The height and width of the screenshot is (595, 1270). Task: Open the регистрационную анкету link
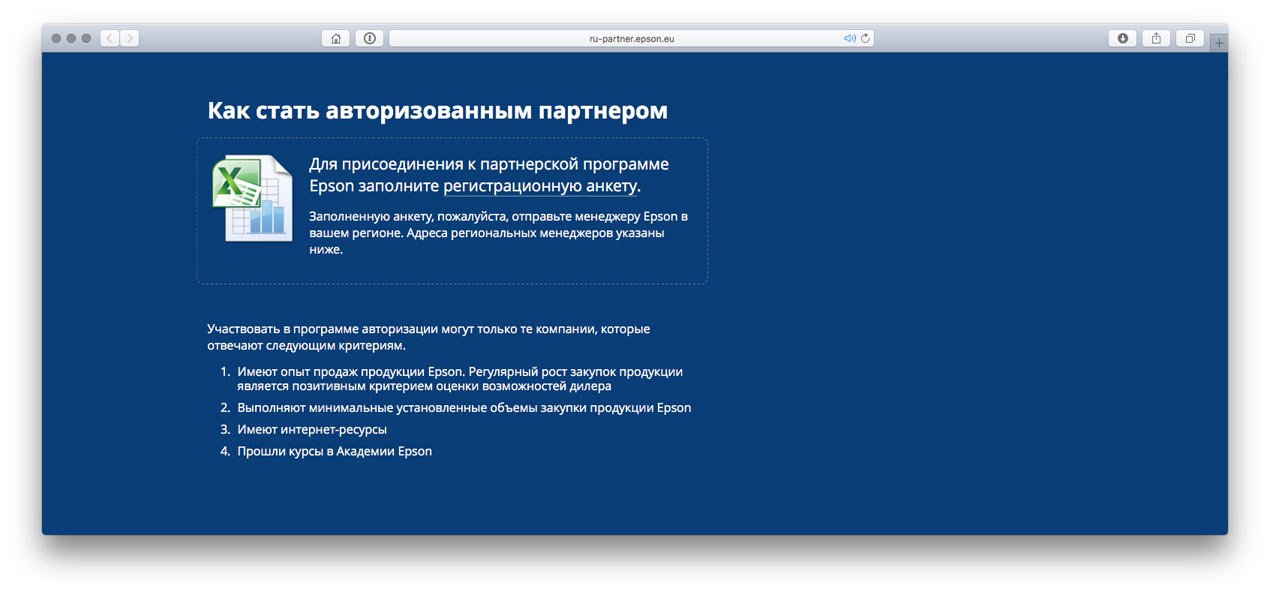[x=540, y=187]
